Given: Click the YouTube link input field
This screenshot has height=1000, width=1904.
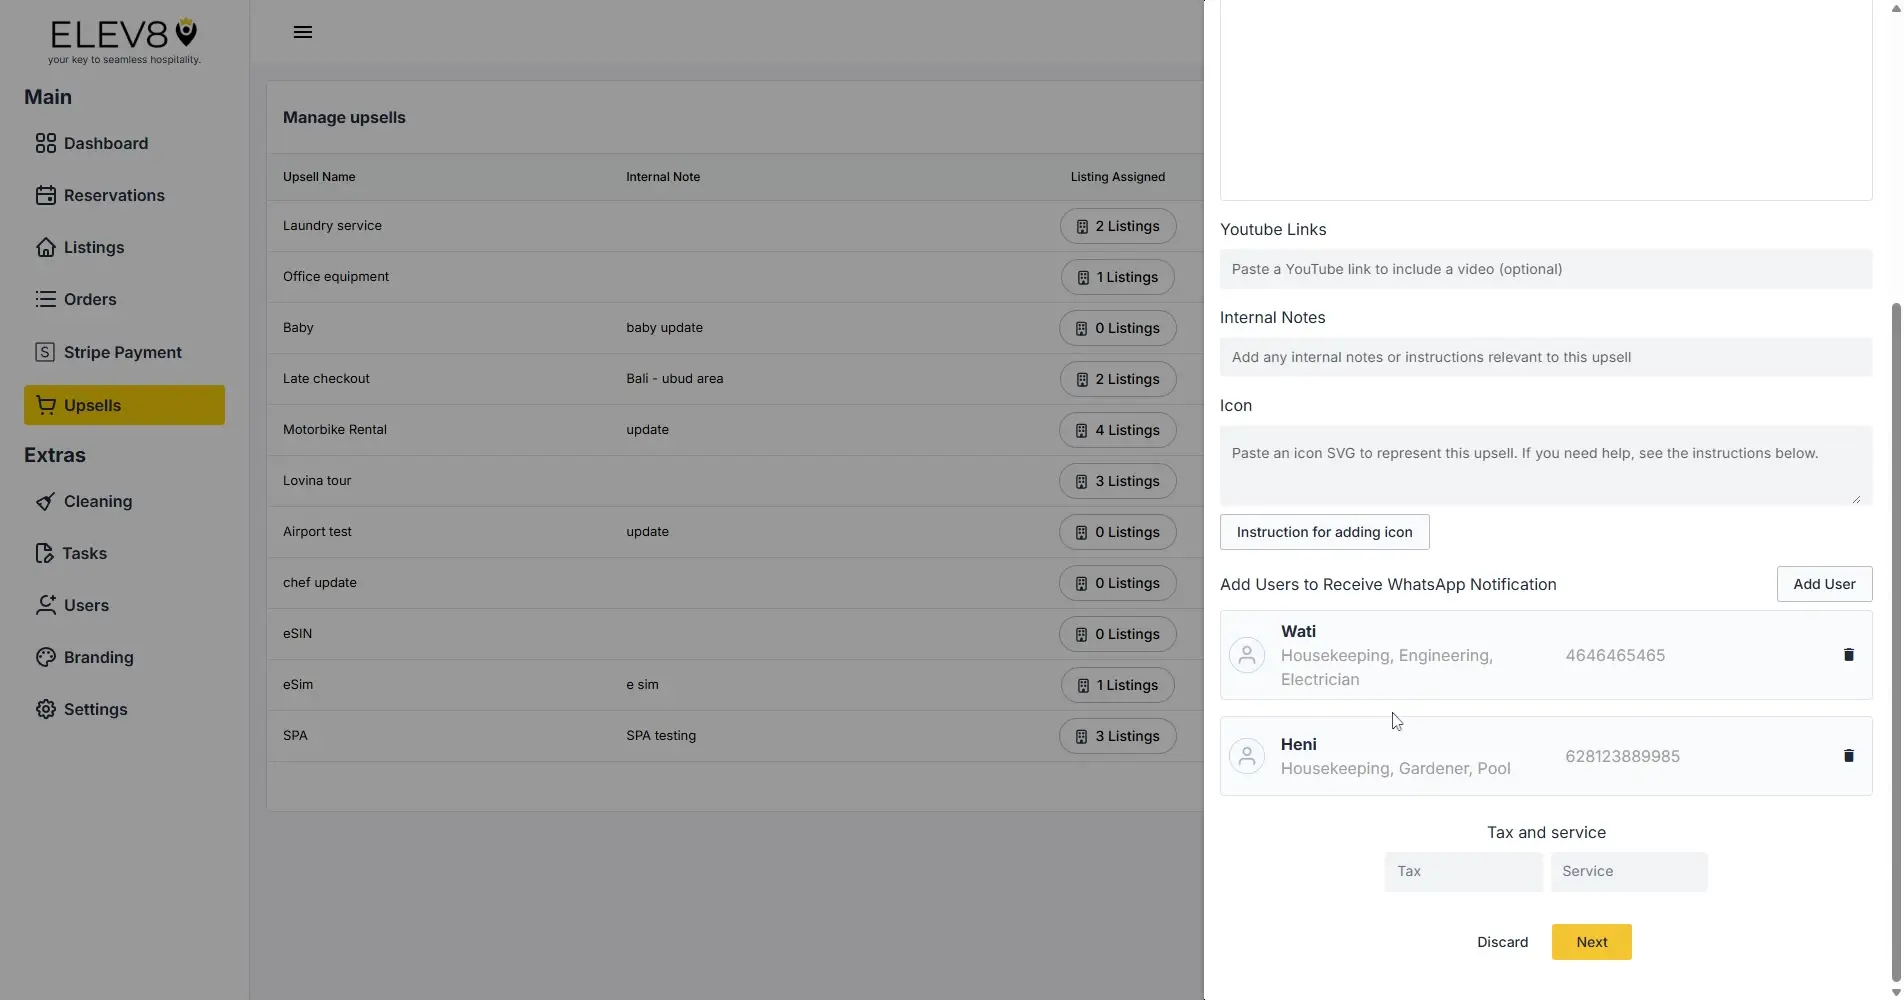Looking at the screenshot, I should 1544,268.
